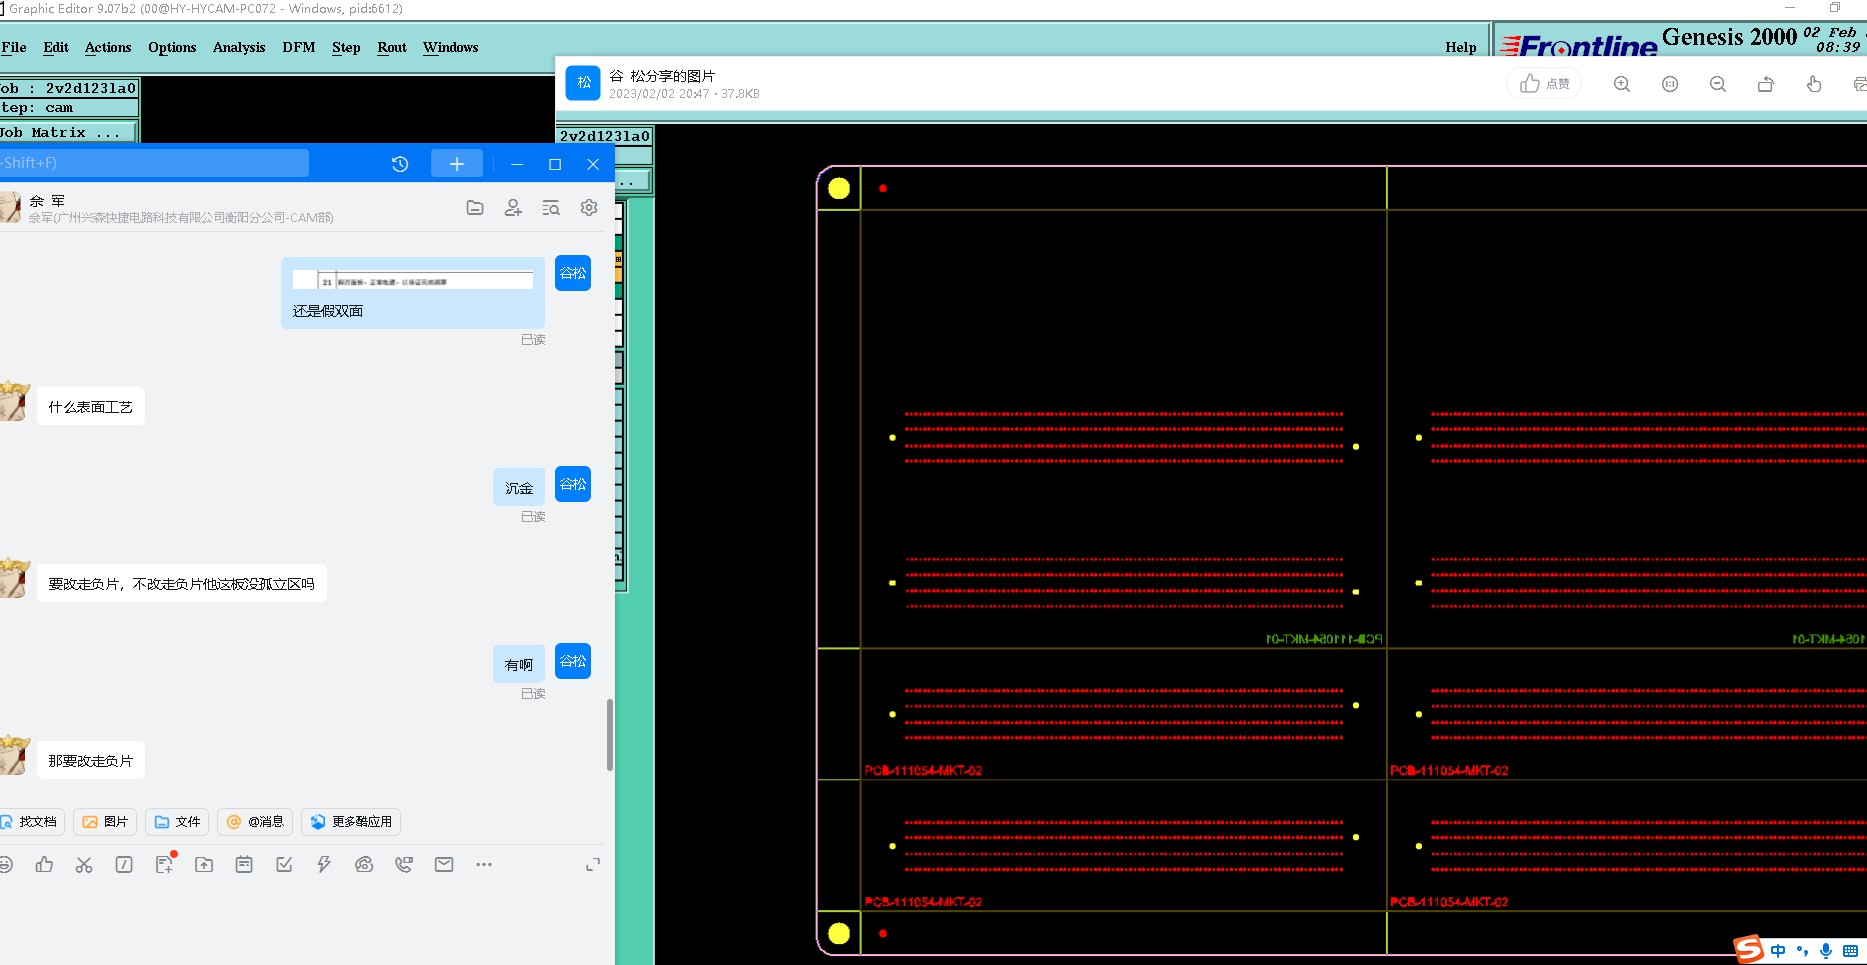Open the scissors screenshot tool
The width and height of the screenshot is (1867, 965).
[84, 865]
